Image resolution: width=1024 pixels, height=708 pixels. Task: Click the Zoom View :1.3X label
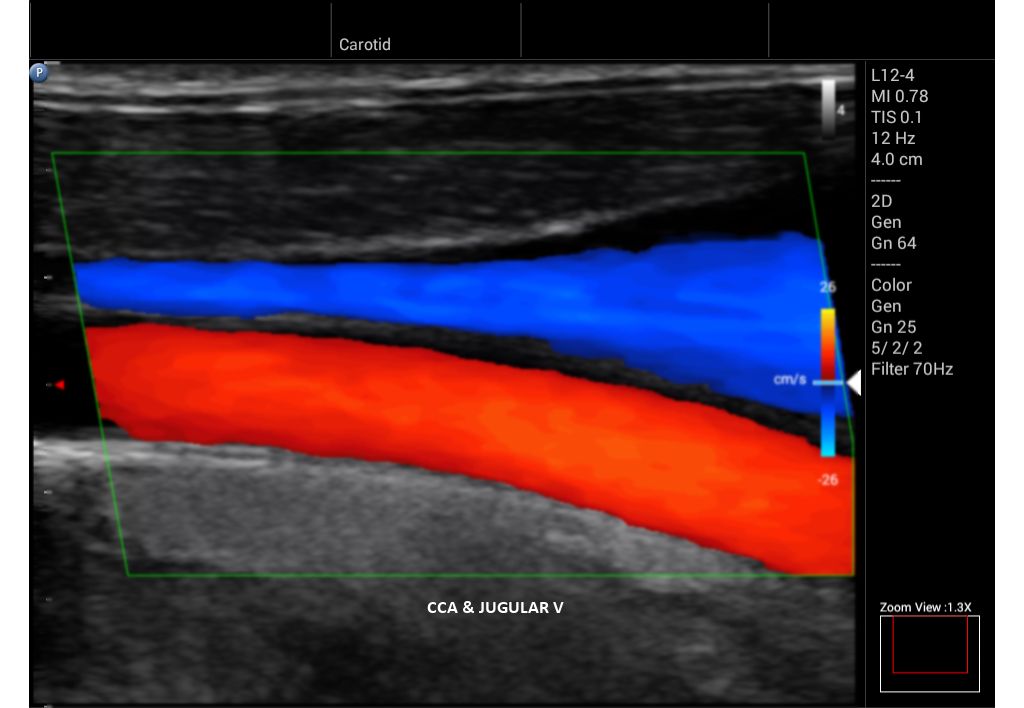coord(926,607)
